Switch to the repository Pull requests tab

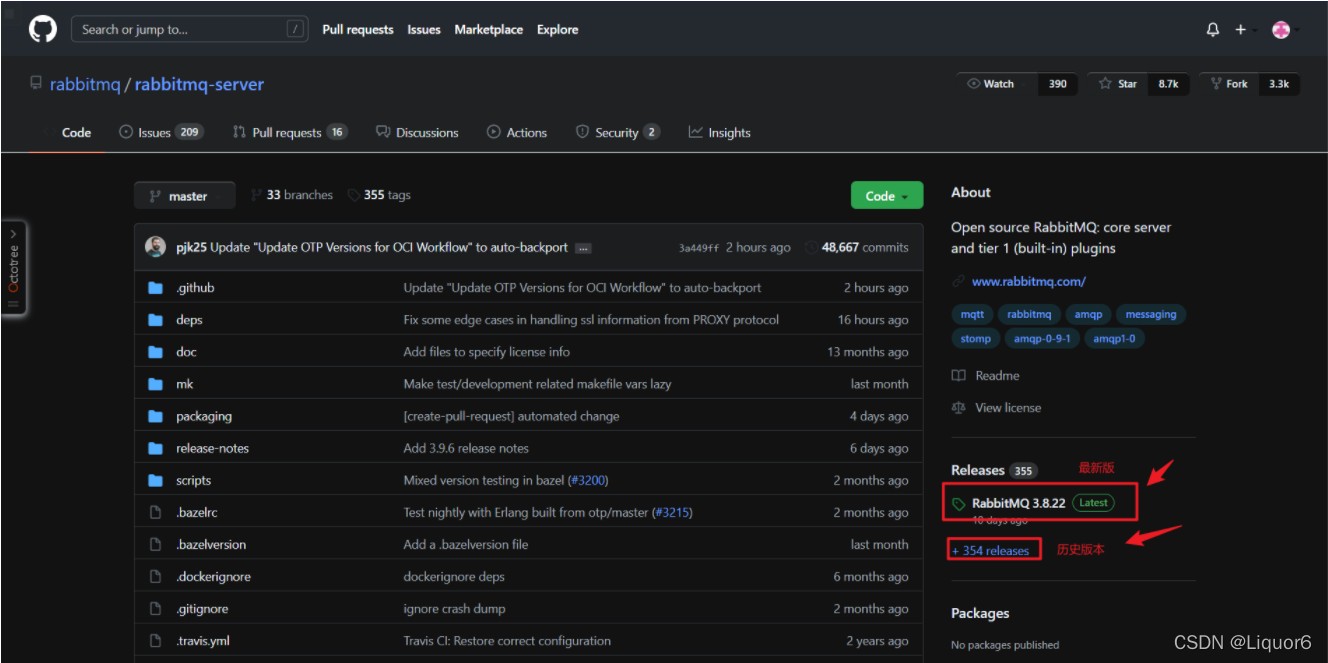tap(290, 132)
